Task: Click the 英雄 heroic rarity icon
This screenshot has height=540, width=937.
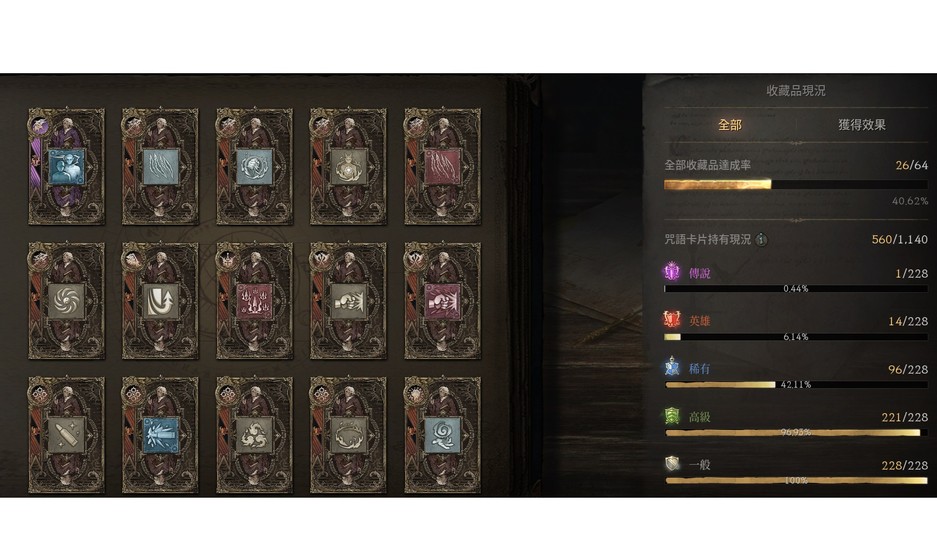Action: click(672, 320)
